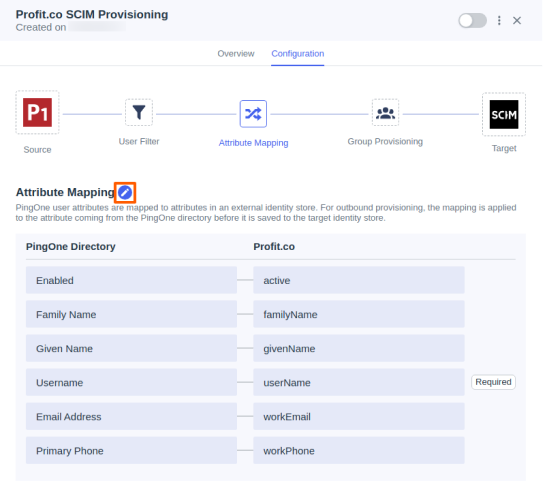
Task: Click the Target step label
Action: pos(504,148)
